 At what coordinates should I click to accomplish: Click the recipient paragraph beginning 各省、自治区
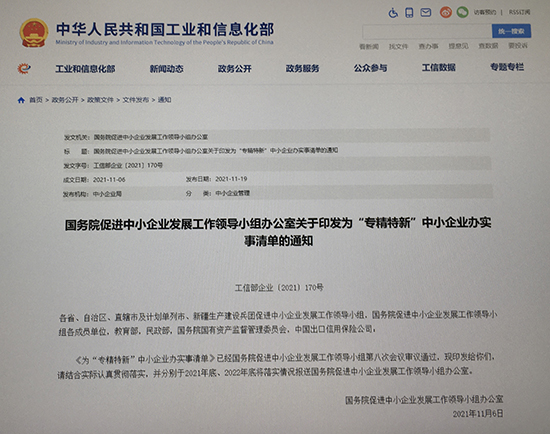(278, 323)
